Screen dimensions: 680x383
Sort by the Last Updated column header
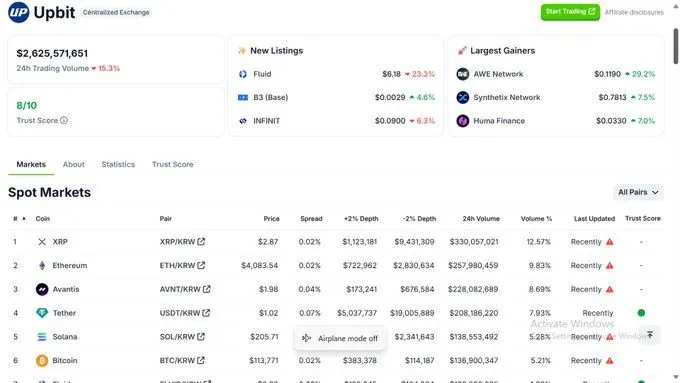(594, 219)
